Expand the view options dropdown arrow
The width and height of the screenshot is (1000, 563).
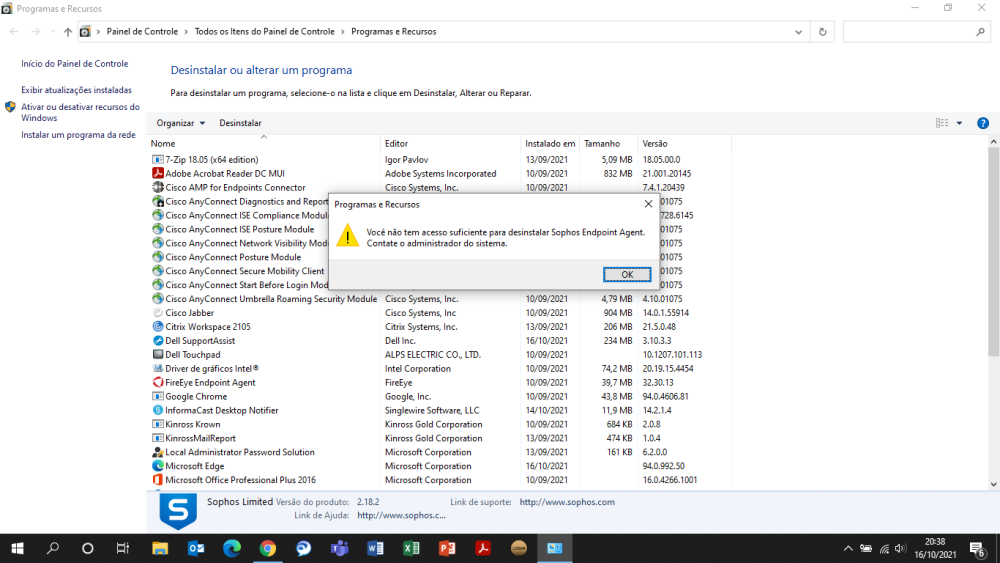coord(959,123)
